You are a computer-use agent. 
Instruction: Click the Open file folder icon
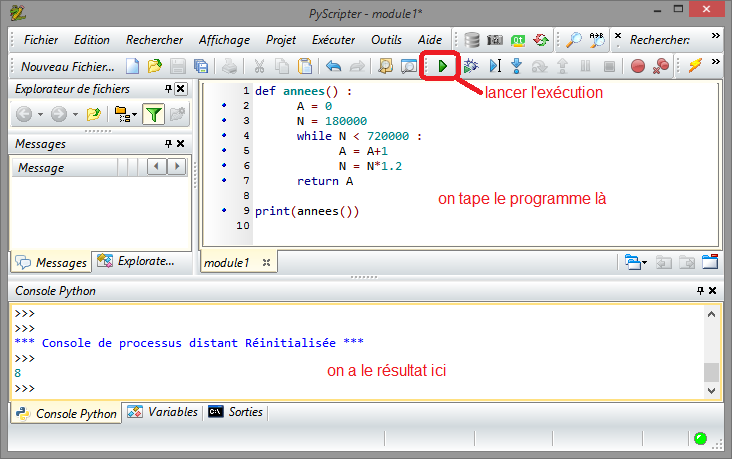[x=155, y=67]
